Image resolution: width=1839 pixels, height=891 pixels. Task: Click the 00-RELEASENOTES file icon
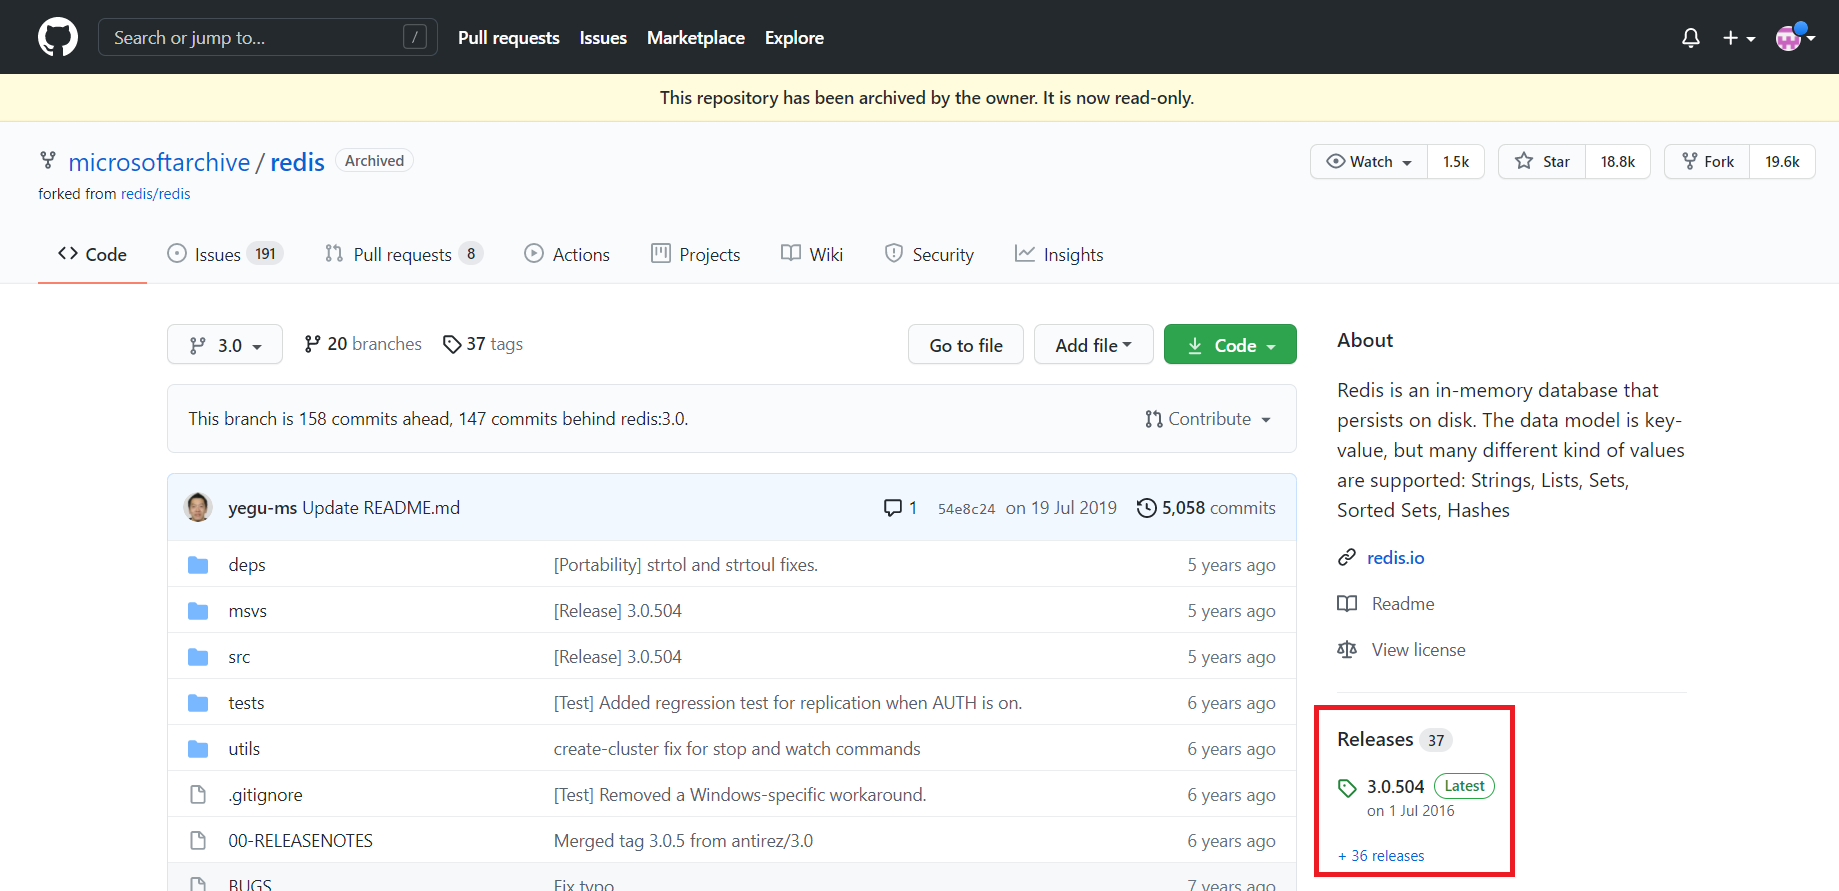point(198,841)
